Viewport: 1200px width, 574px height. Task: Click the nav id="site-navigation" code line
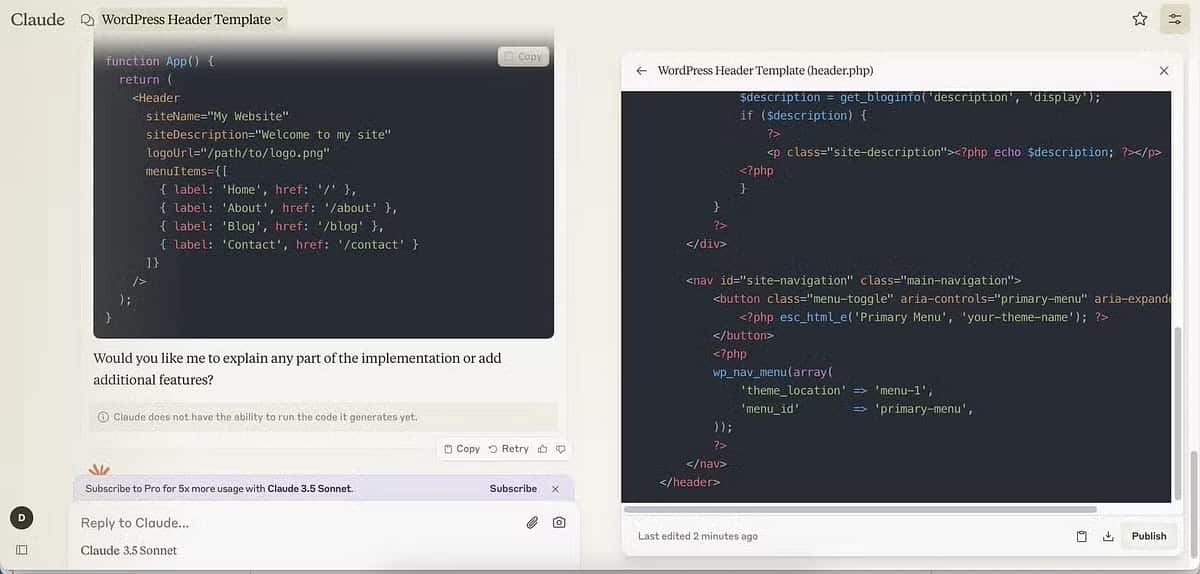(853, 280)
